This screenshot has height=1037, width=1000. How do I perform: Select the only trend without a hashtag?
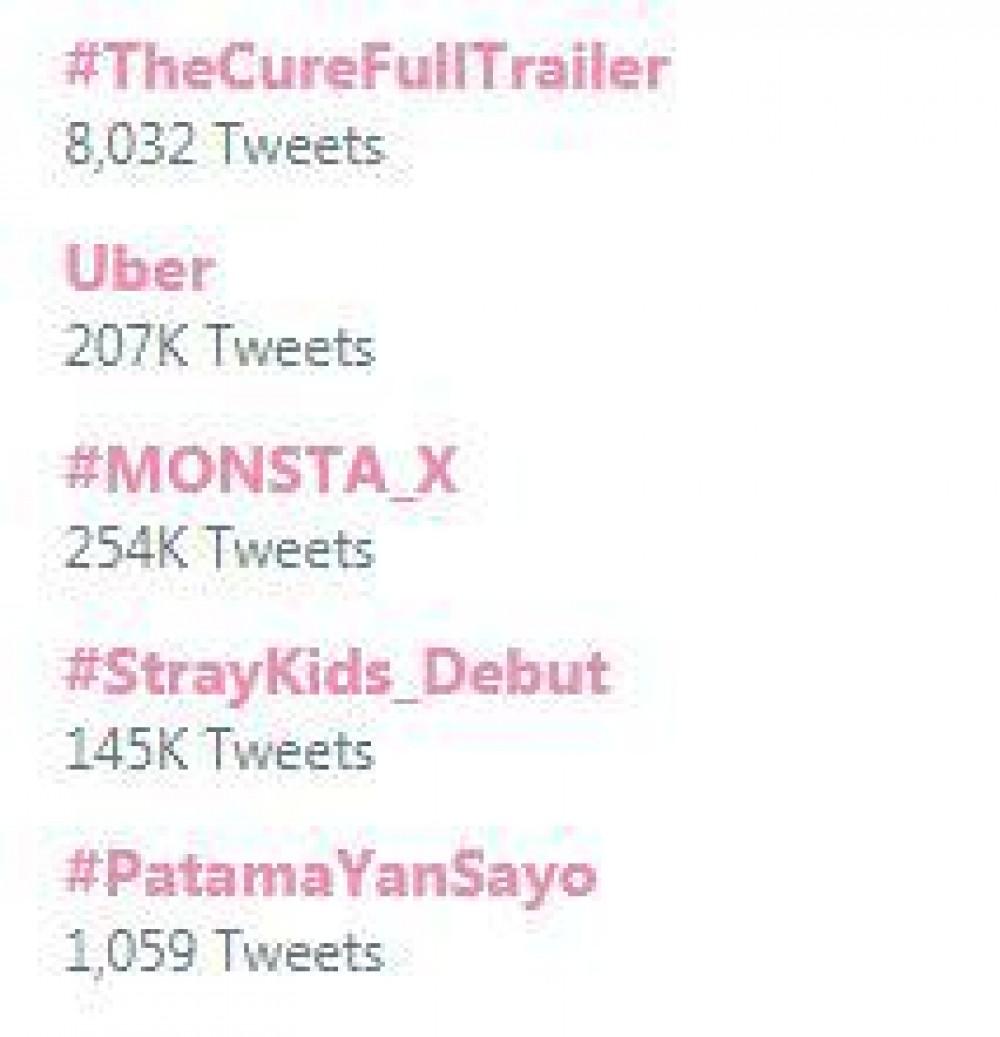click(x=139, y=270)
